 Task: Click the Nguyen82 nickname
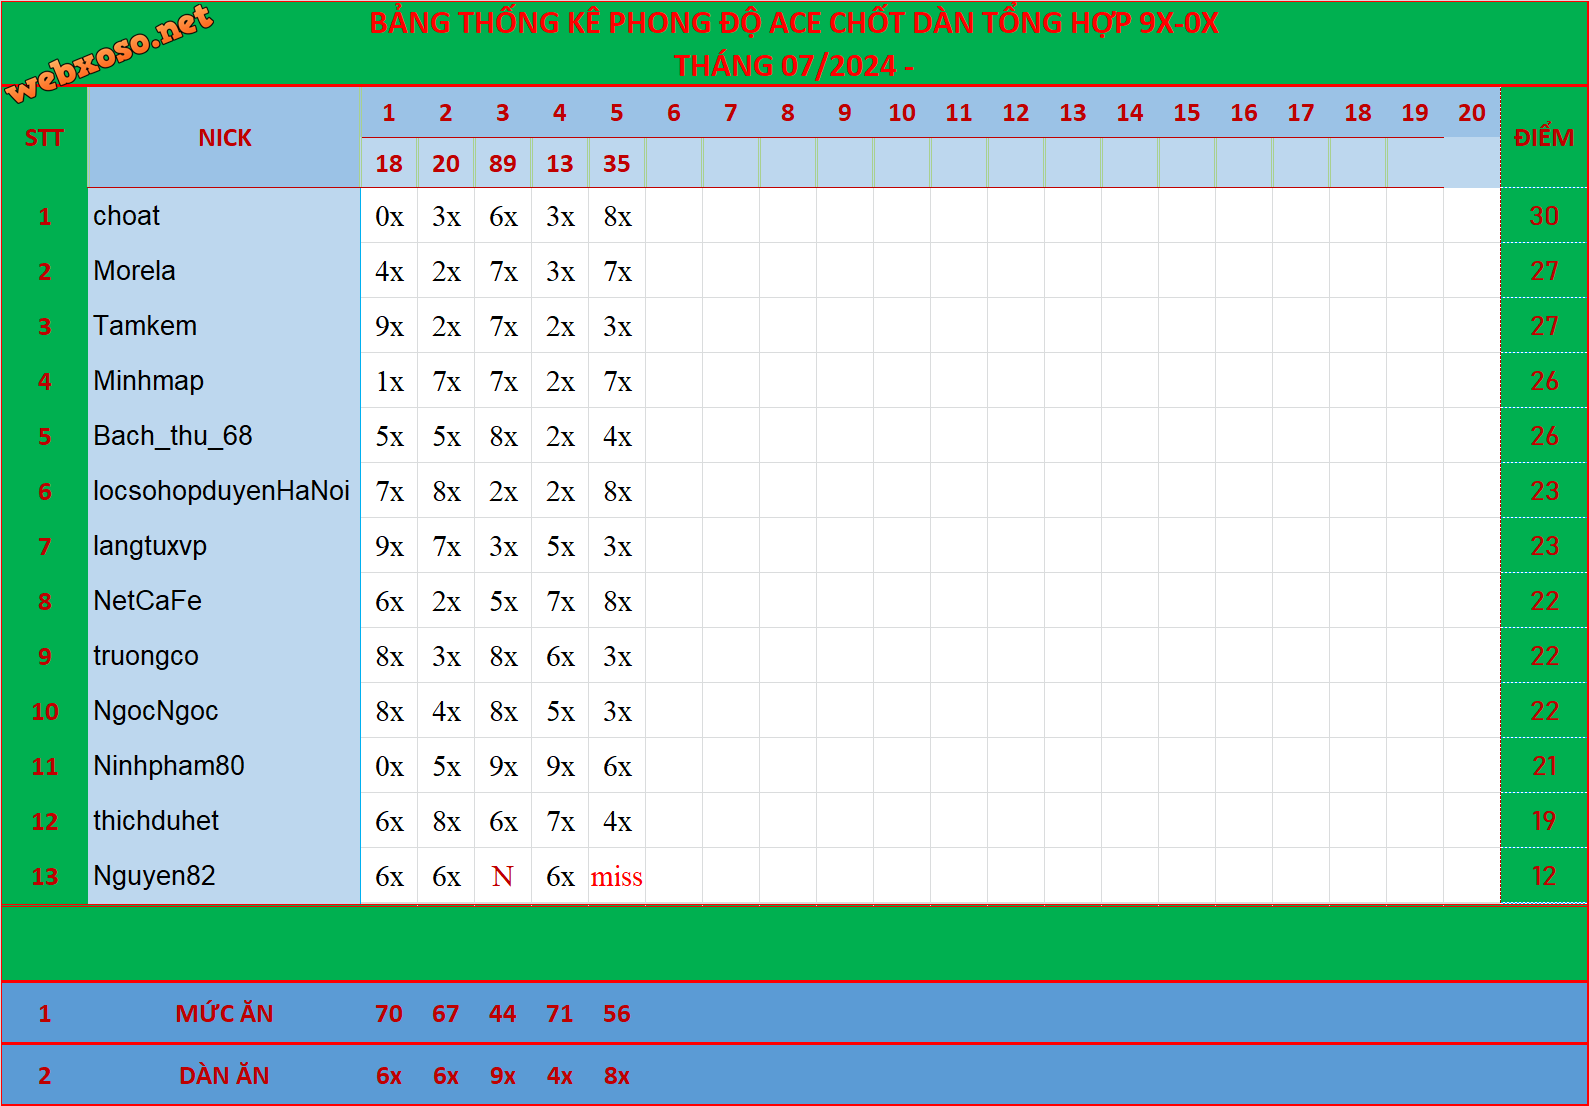pos(224,876)
